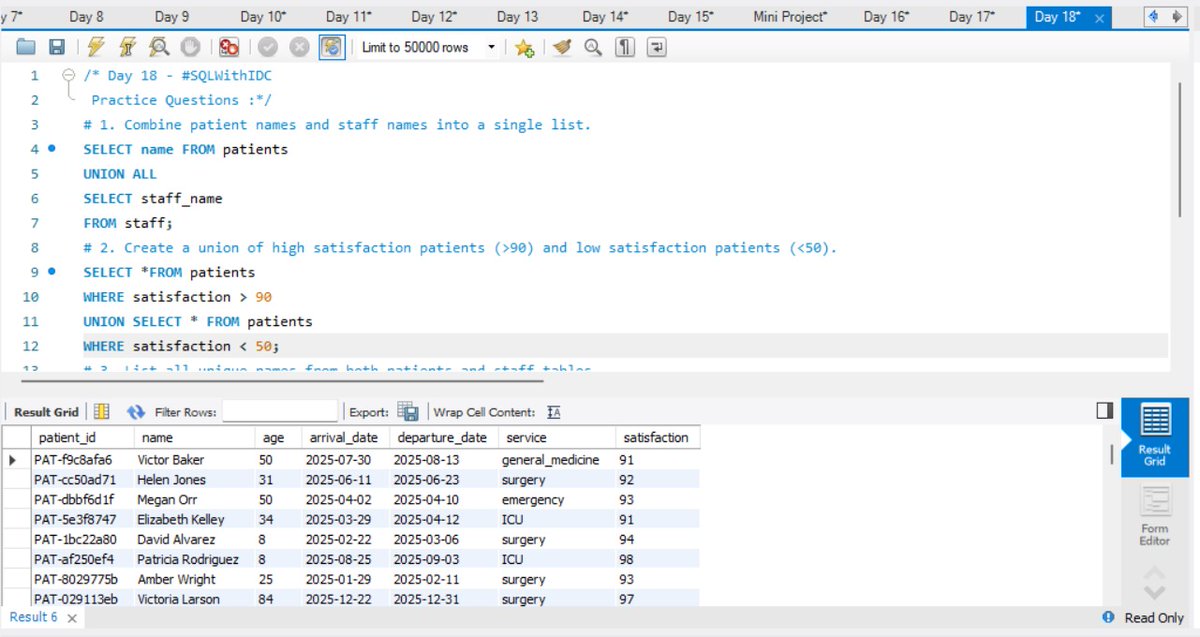The image size is (1200, 637).
Task: Toggle word wrapping in the editor
Action: (656, 47)
